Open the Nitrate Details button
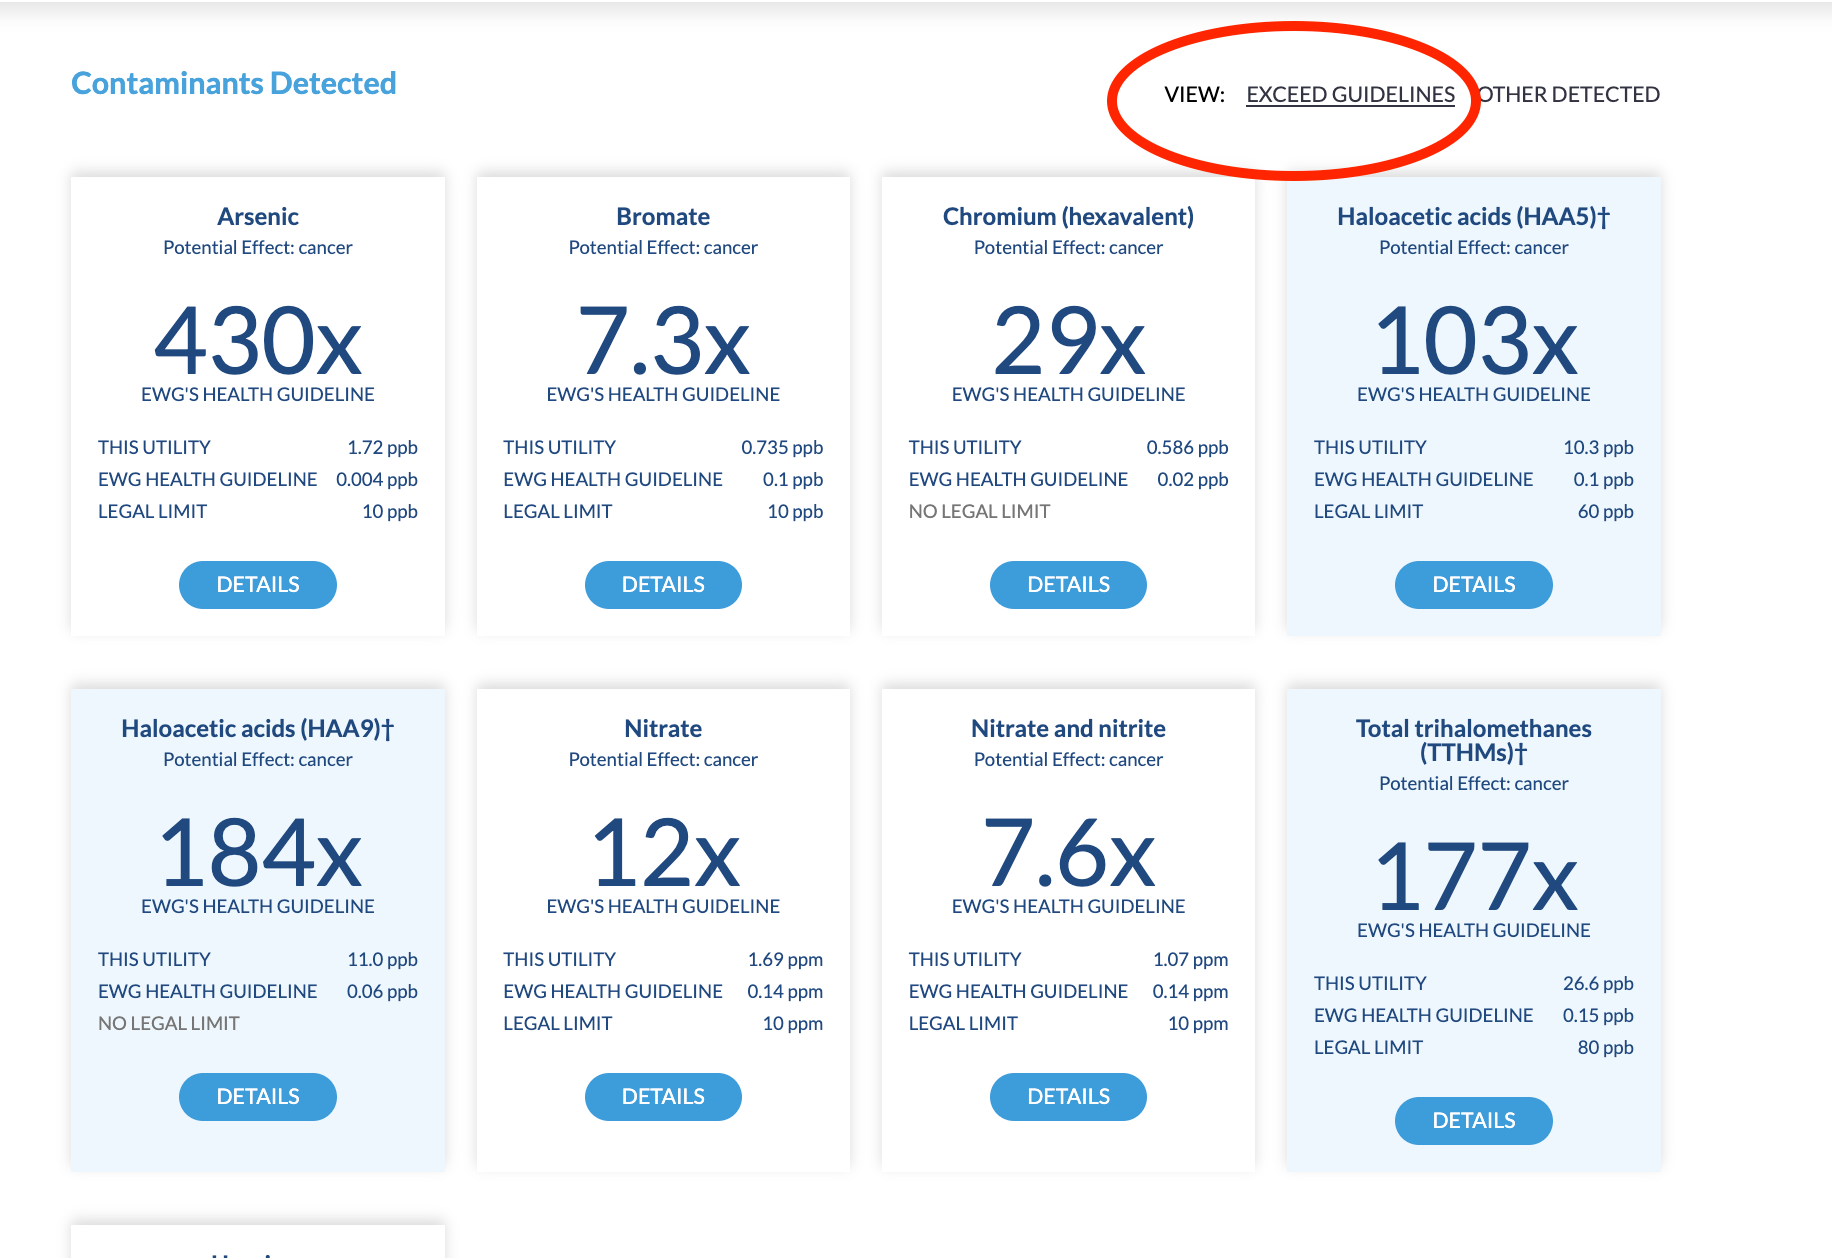Screen dimensions: 1832x1258 (x=663, y=1097)
